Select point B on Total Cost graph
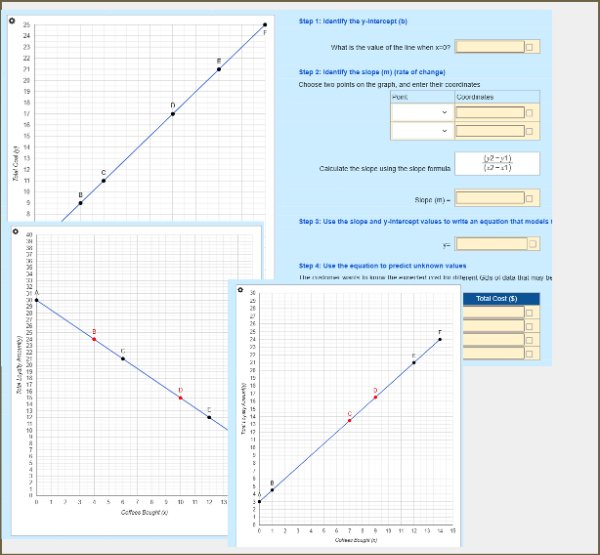Image resolution: width=600 pixels, height=555 pixels. [x=80, y=203]
